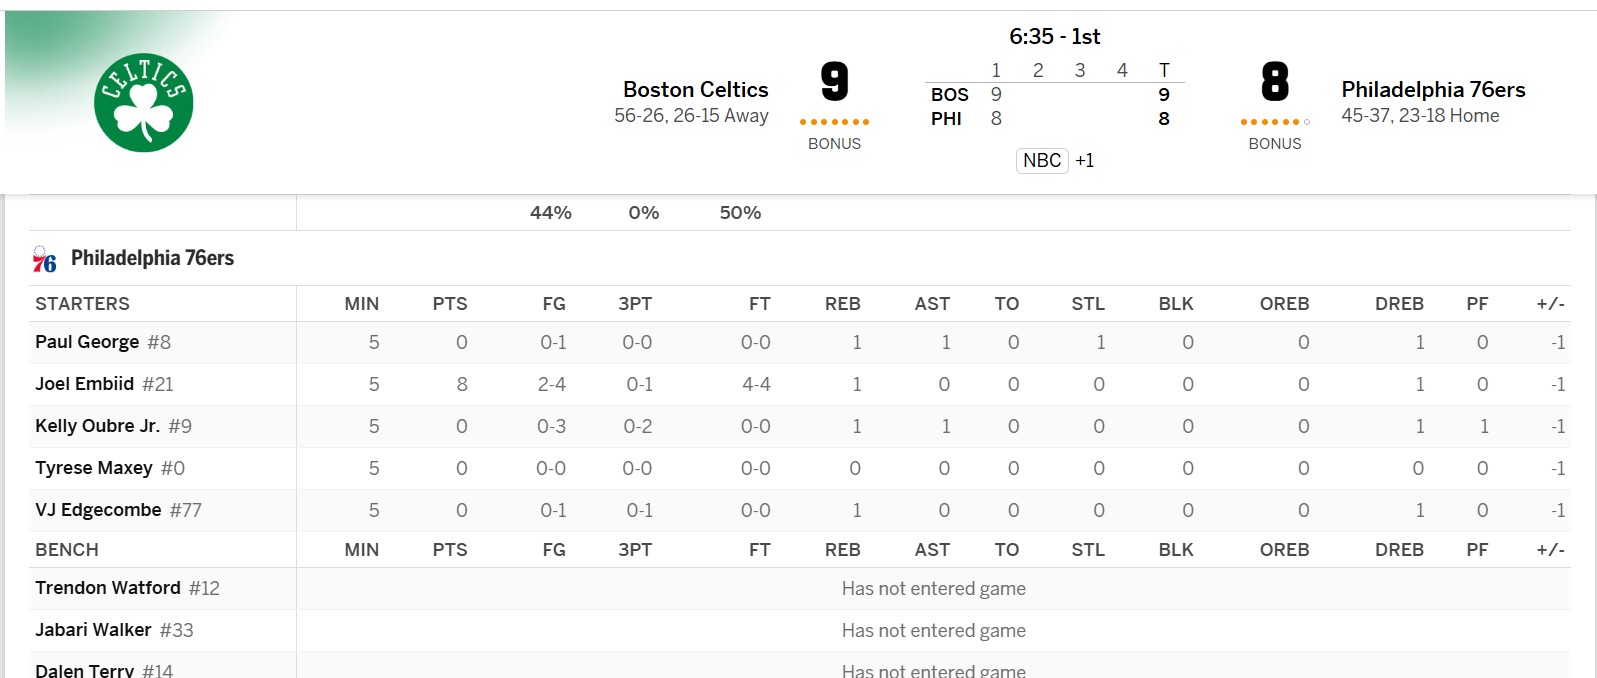Open Joel Embiid player profile

(84, 384)
